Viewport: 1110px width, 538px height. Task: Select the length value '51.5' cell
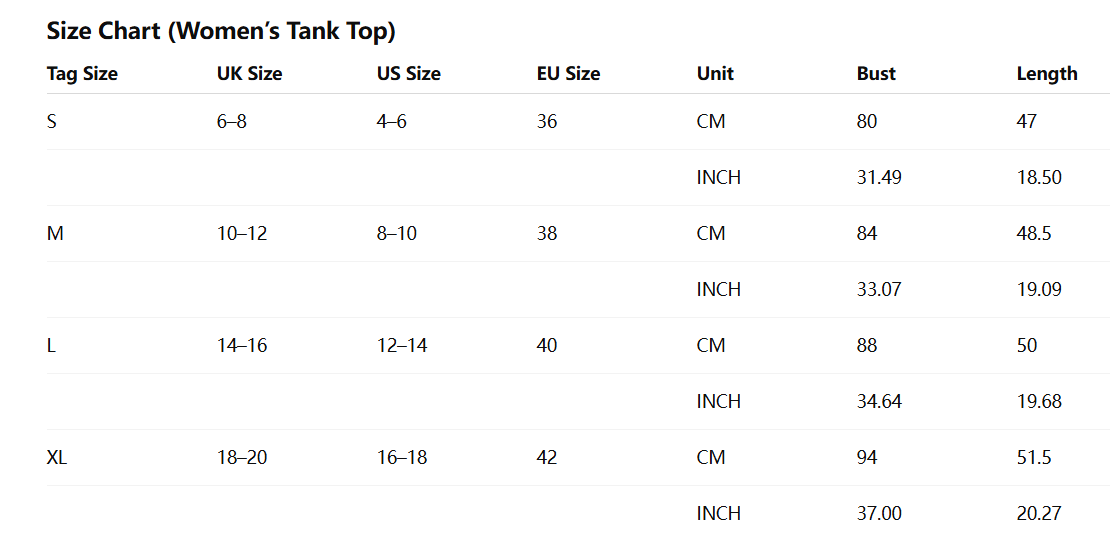click(x=1034, y=457)
